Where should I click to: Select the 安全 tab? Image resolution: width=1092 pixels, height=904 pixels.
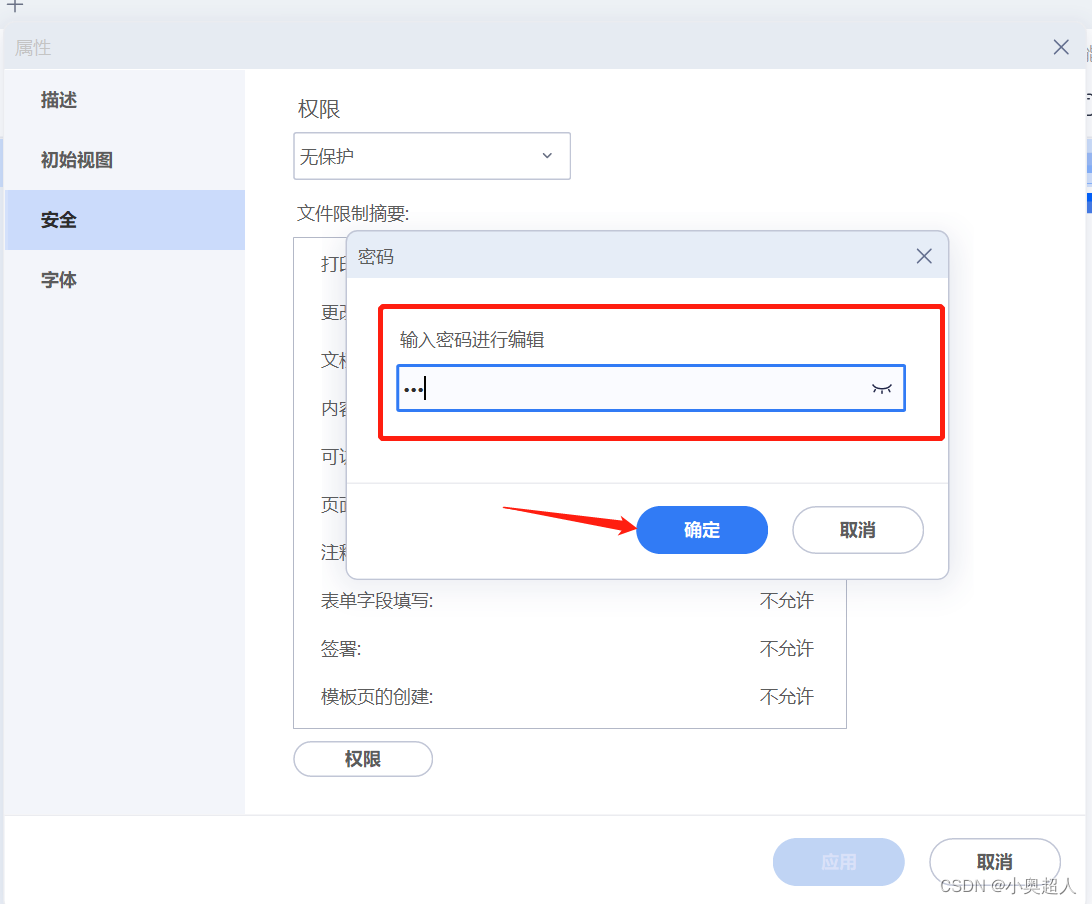coord(125,220)
